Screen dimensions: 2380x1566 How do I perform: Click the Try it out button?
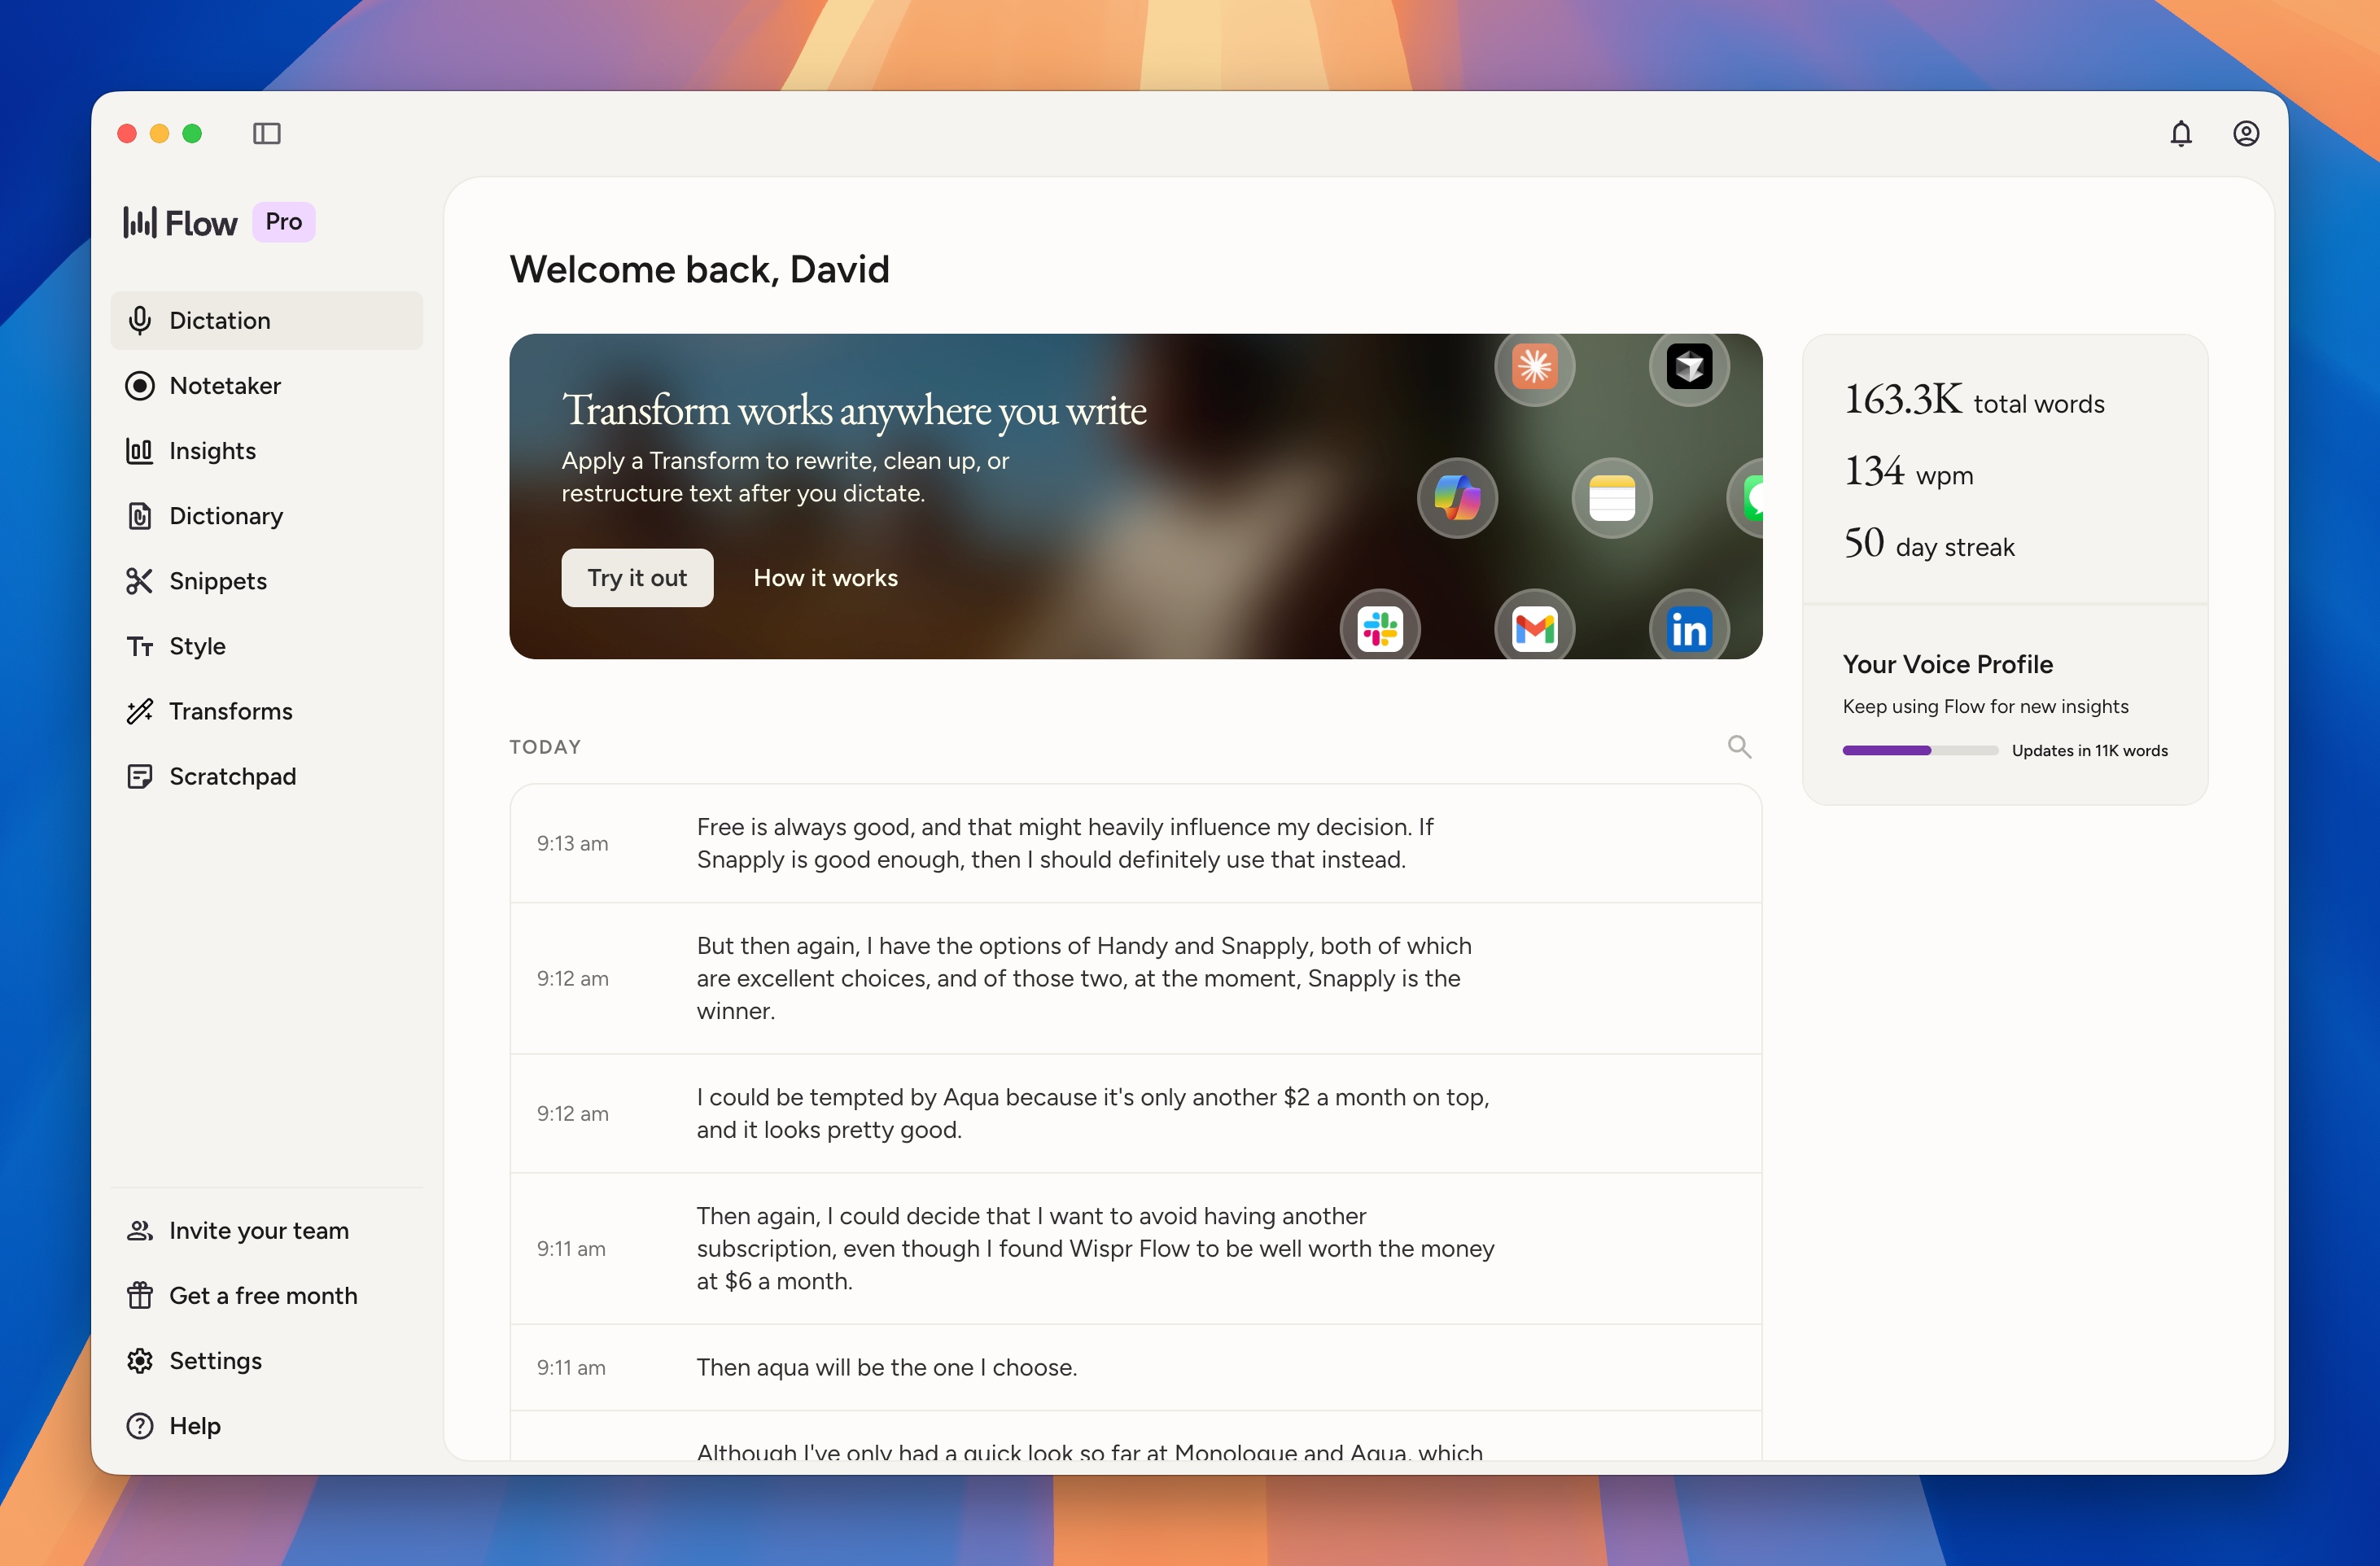637,577
